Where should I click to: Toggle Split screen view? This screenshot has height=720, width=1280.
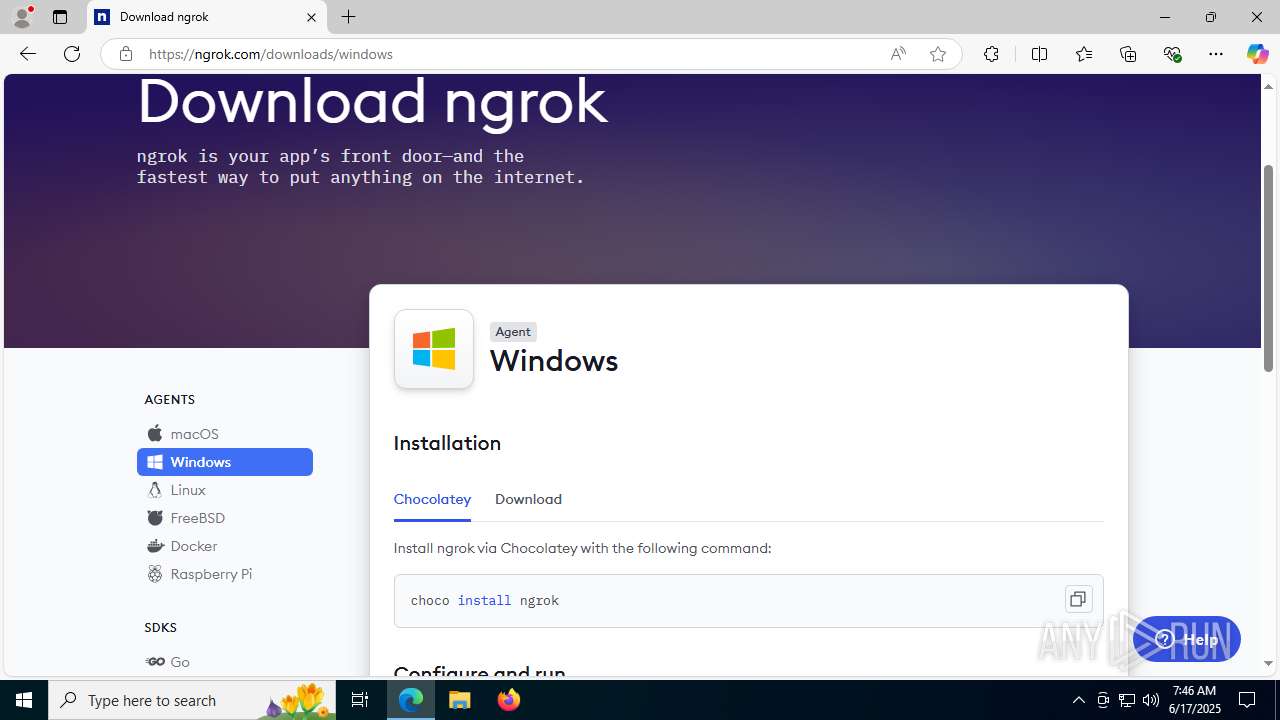(x=1039, y=54)
